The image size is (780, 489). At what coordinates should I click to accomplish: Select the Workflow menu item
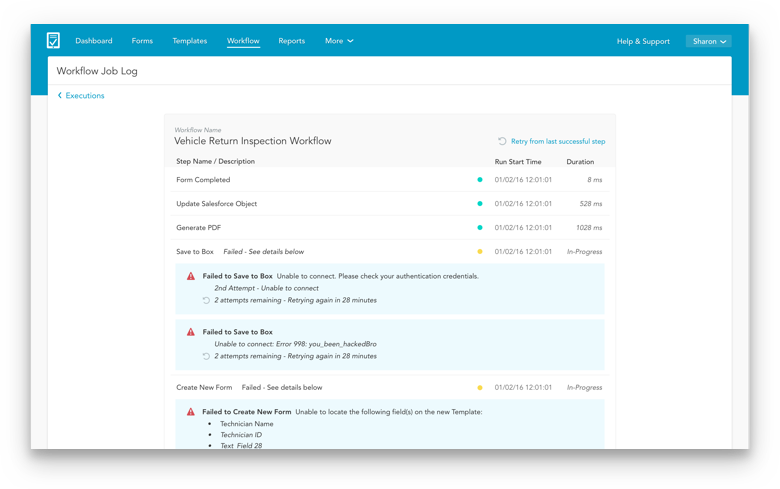(243, 41)
